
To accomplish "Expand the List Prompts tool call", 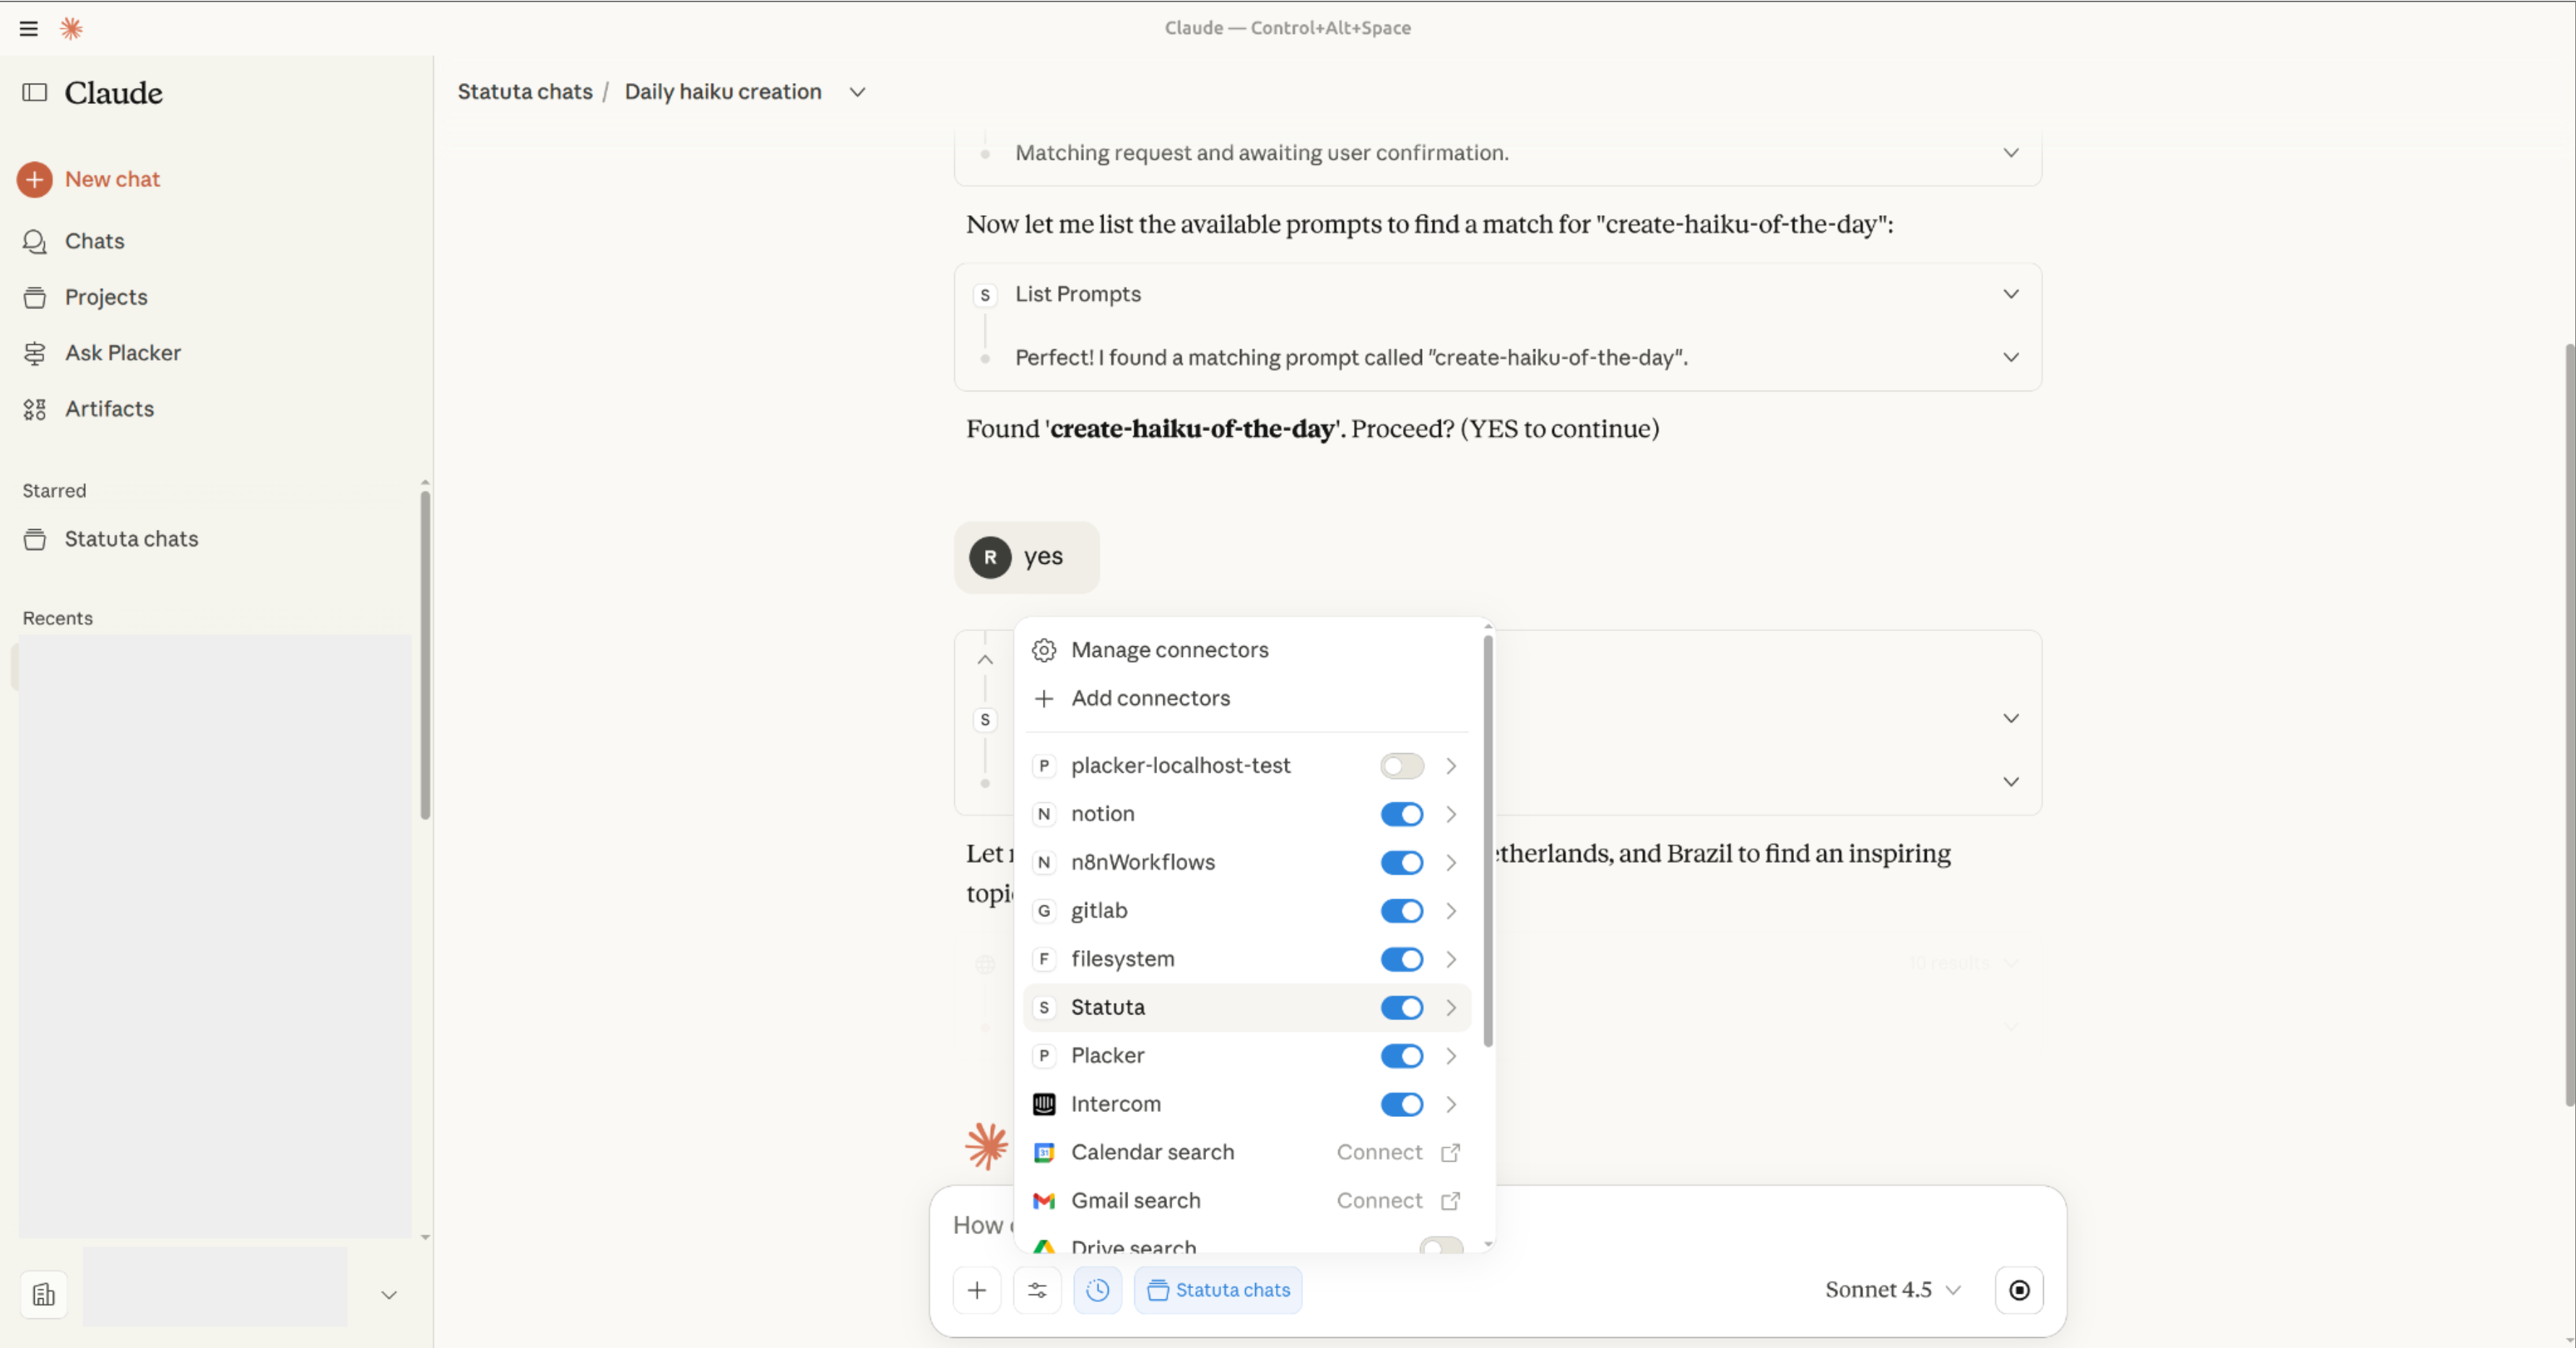I will [2011, 294].
